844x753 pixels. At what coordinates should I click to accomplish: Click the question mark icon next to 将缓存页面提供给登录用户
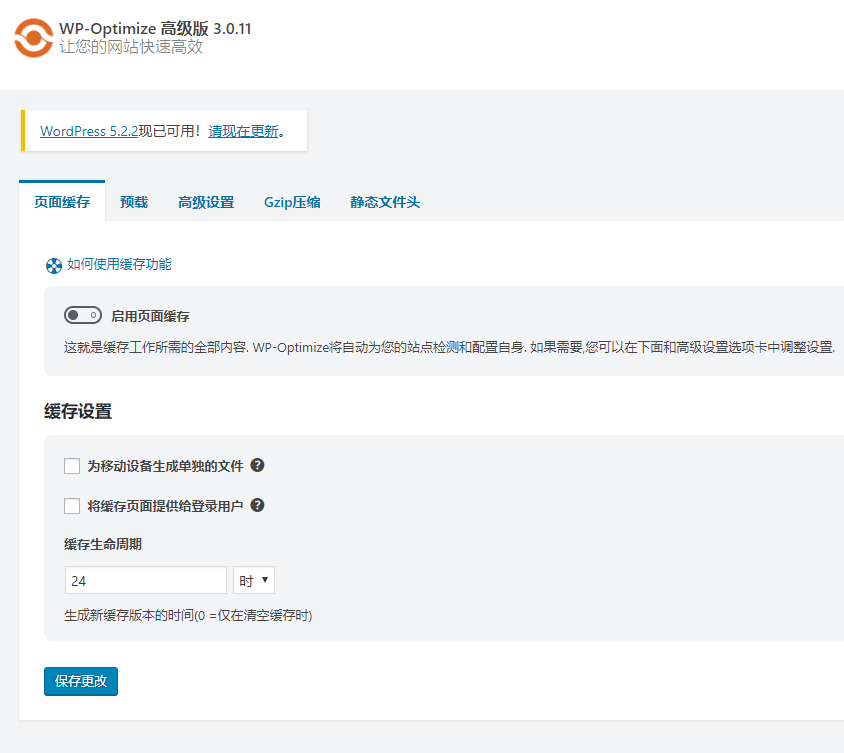257,505
